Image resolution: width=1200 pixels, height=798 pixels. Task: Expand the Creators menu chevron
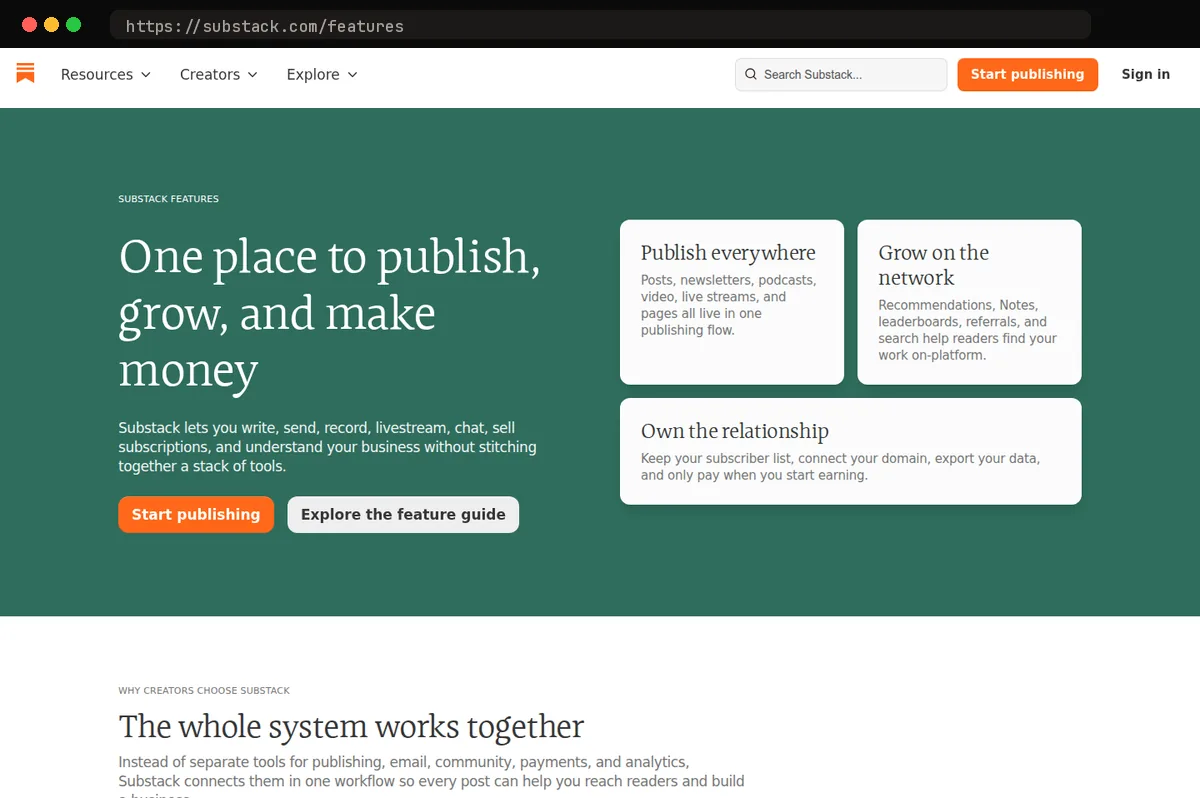(253, 75)
